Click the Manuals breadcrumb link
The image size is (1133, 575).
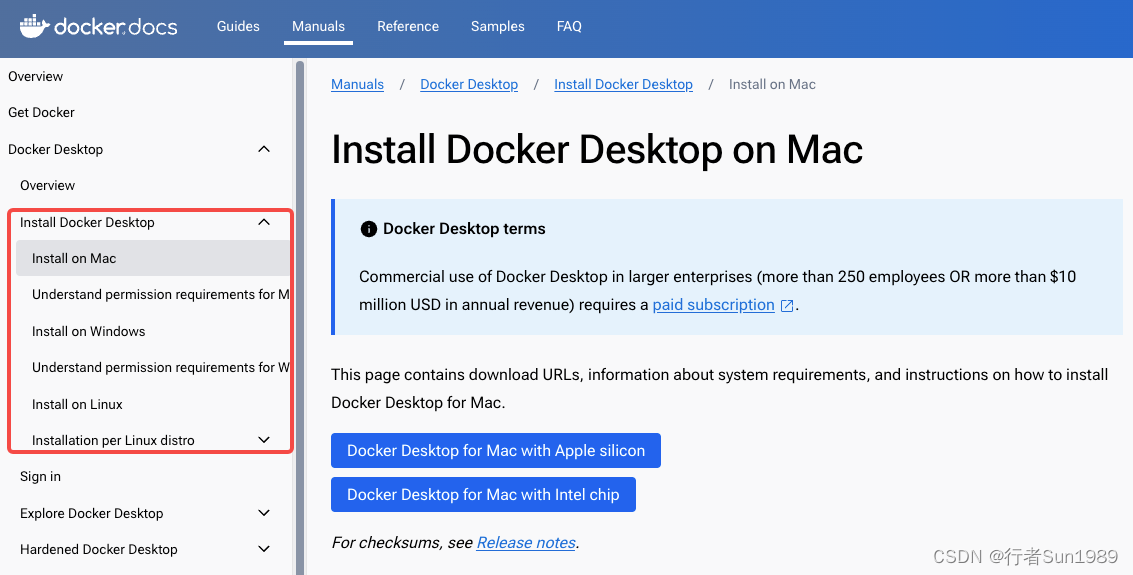(357, 85)
